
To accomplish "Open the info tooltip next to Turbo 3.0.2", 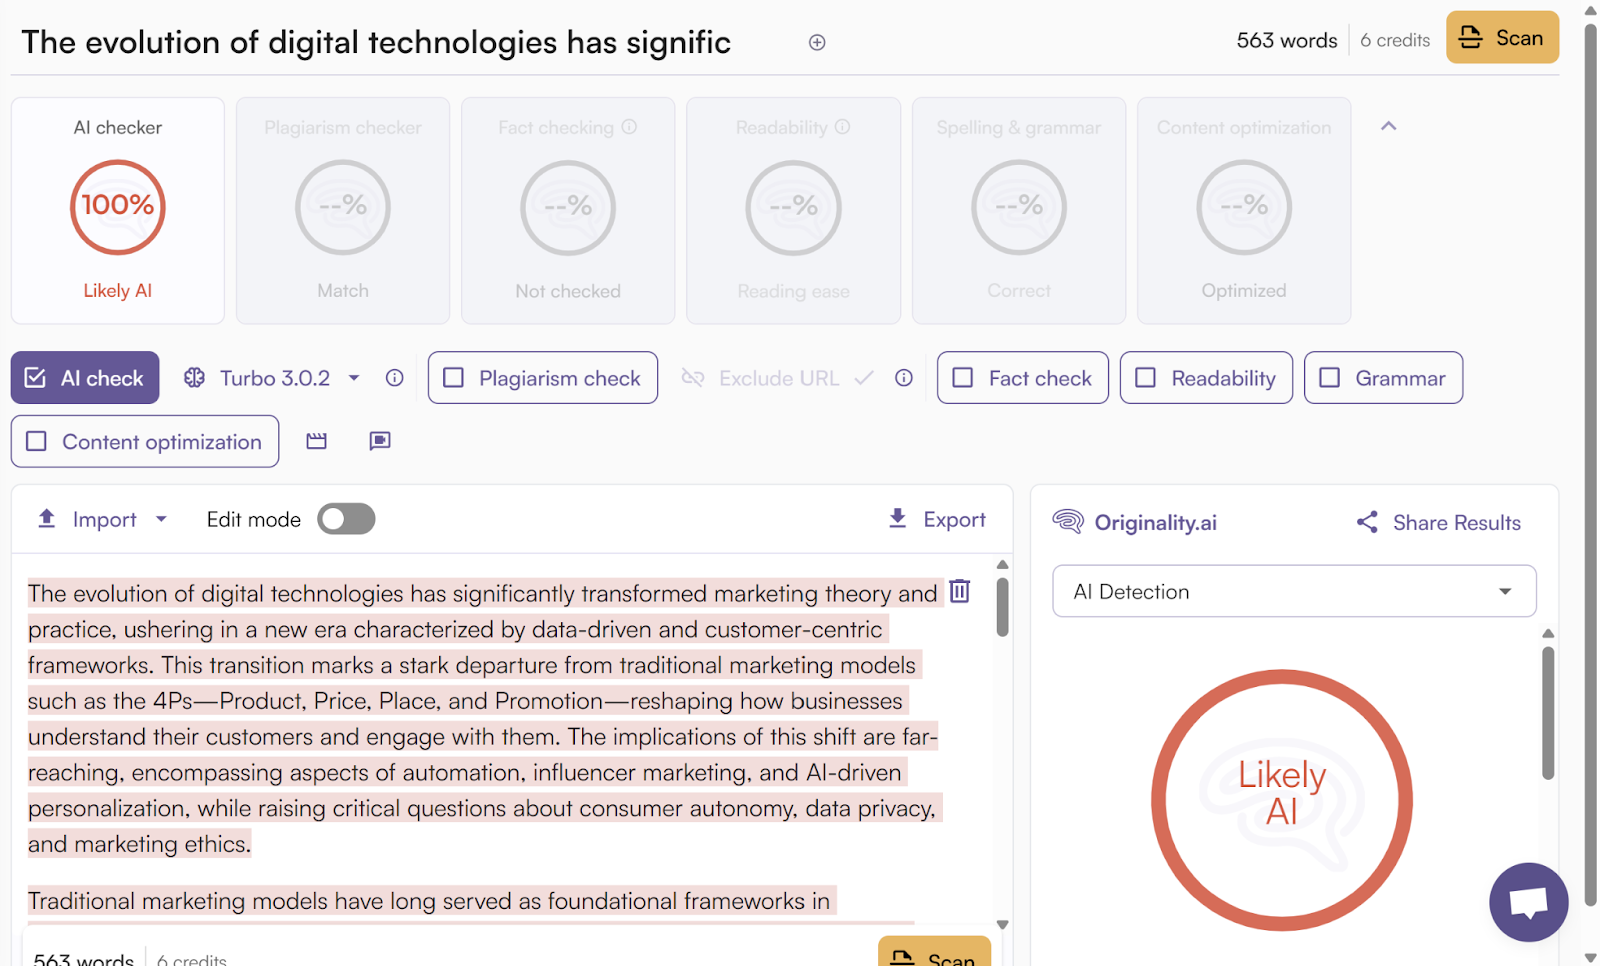I will pos(394,378).
